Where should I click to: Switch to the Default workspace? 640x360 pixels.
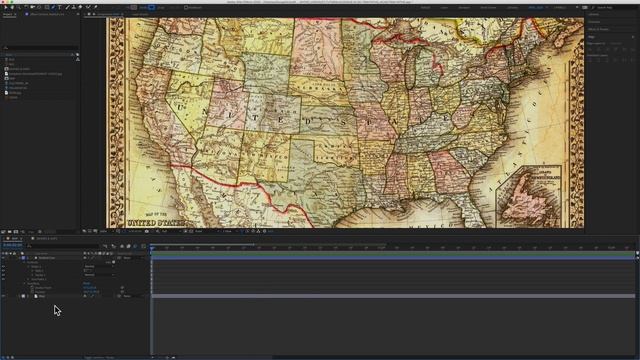[x=425, y=7]
